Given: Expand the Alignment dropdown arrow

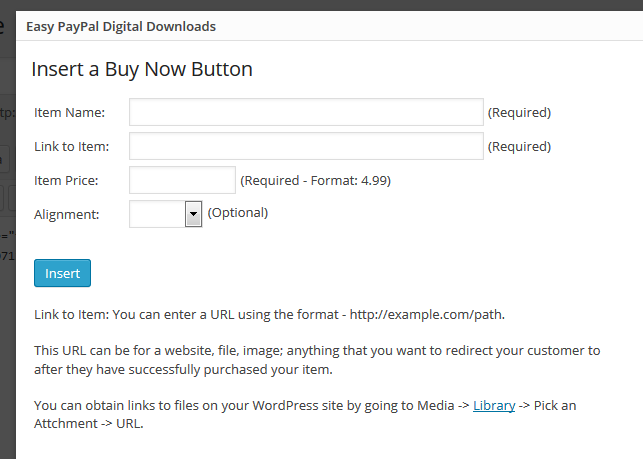Looking at the screenshot, I should 194,213.
